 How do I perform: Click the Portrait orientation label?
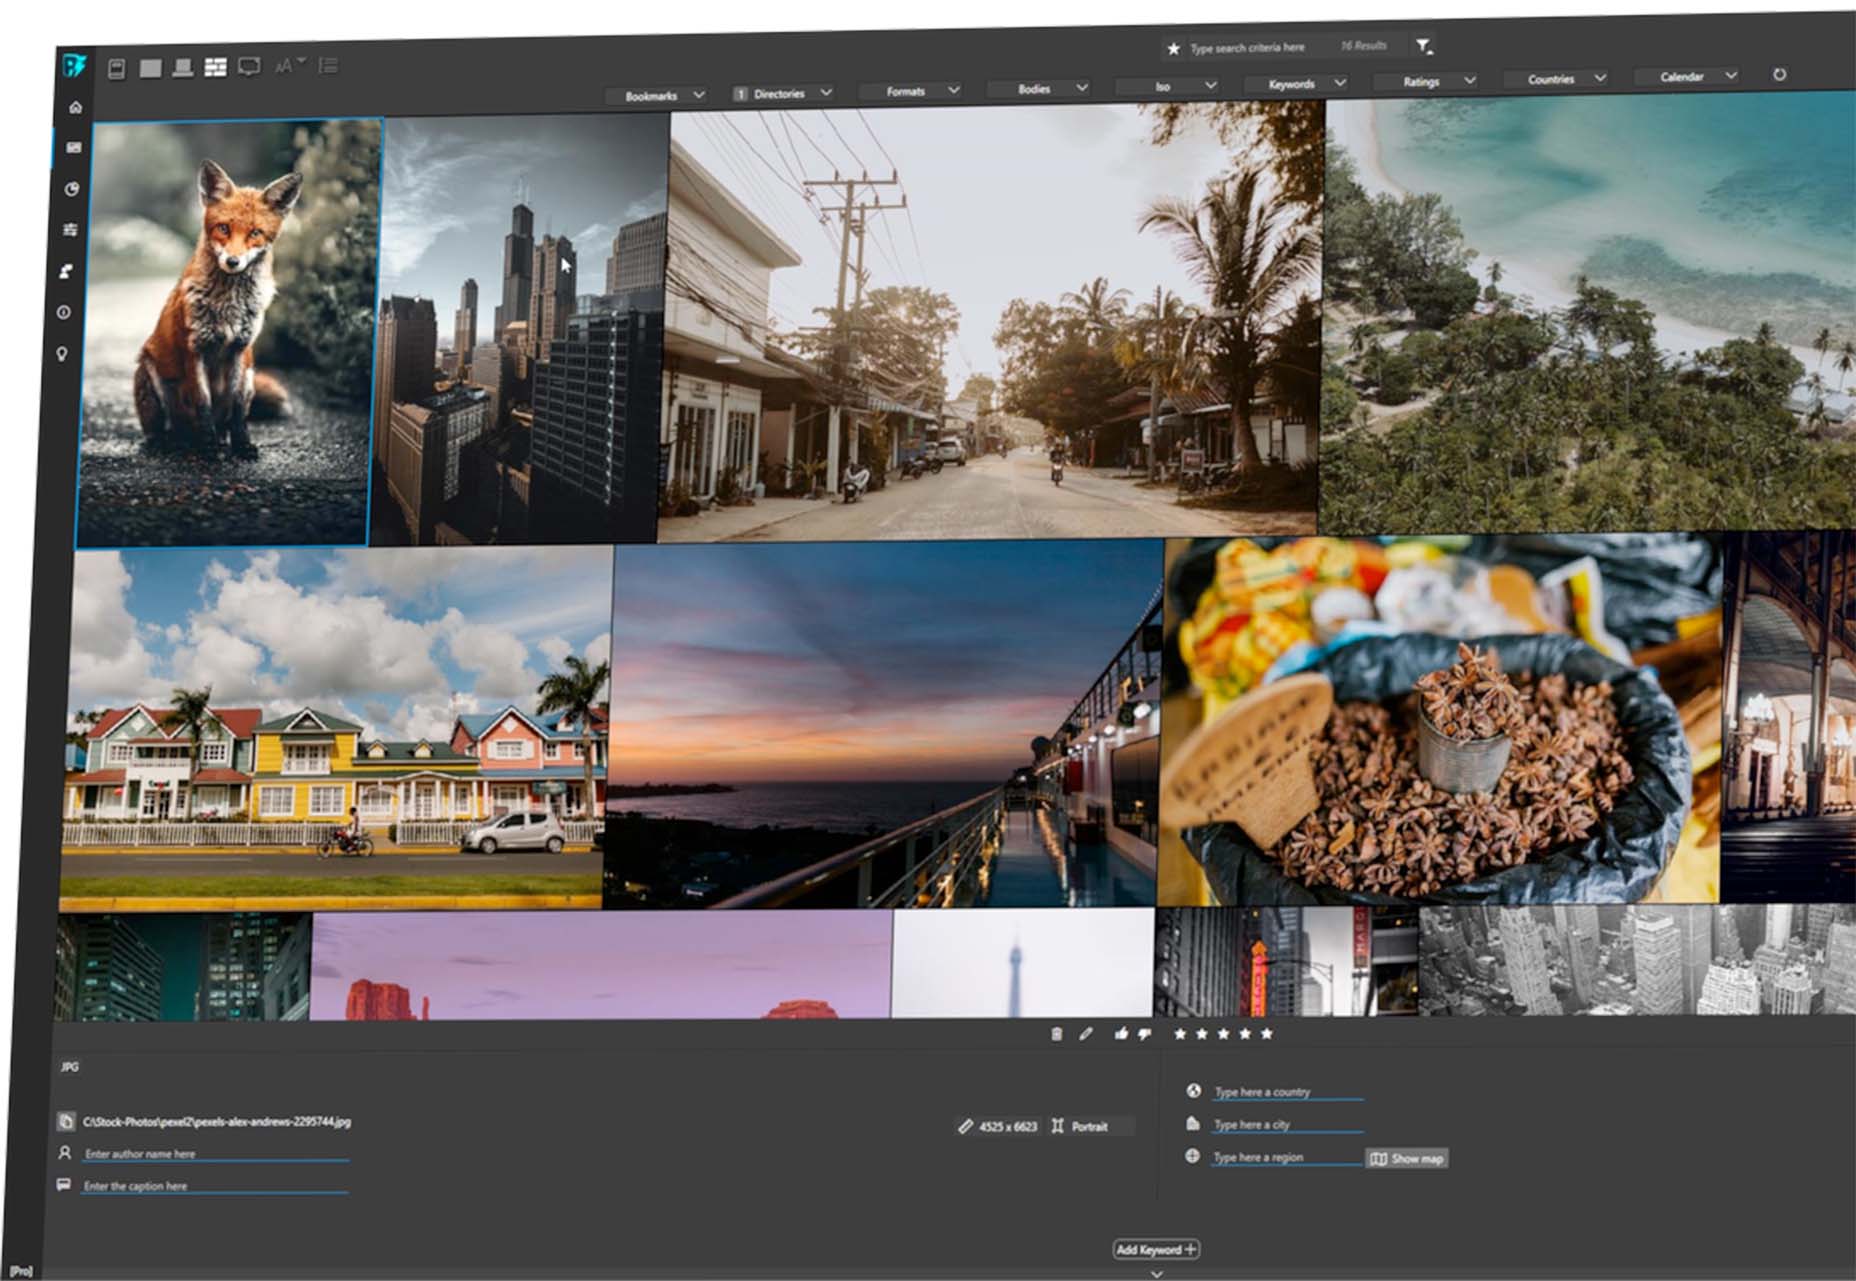click(x=1089, y=1127)
